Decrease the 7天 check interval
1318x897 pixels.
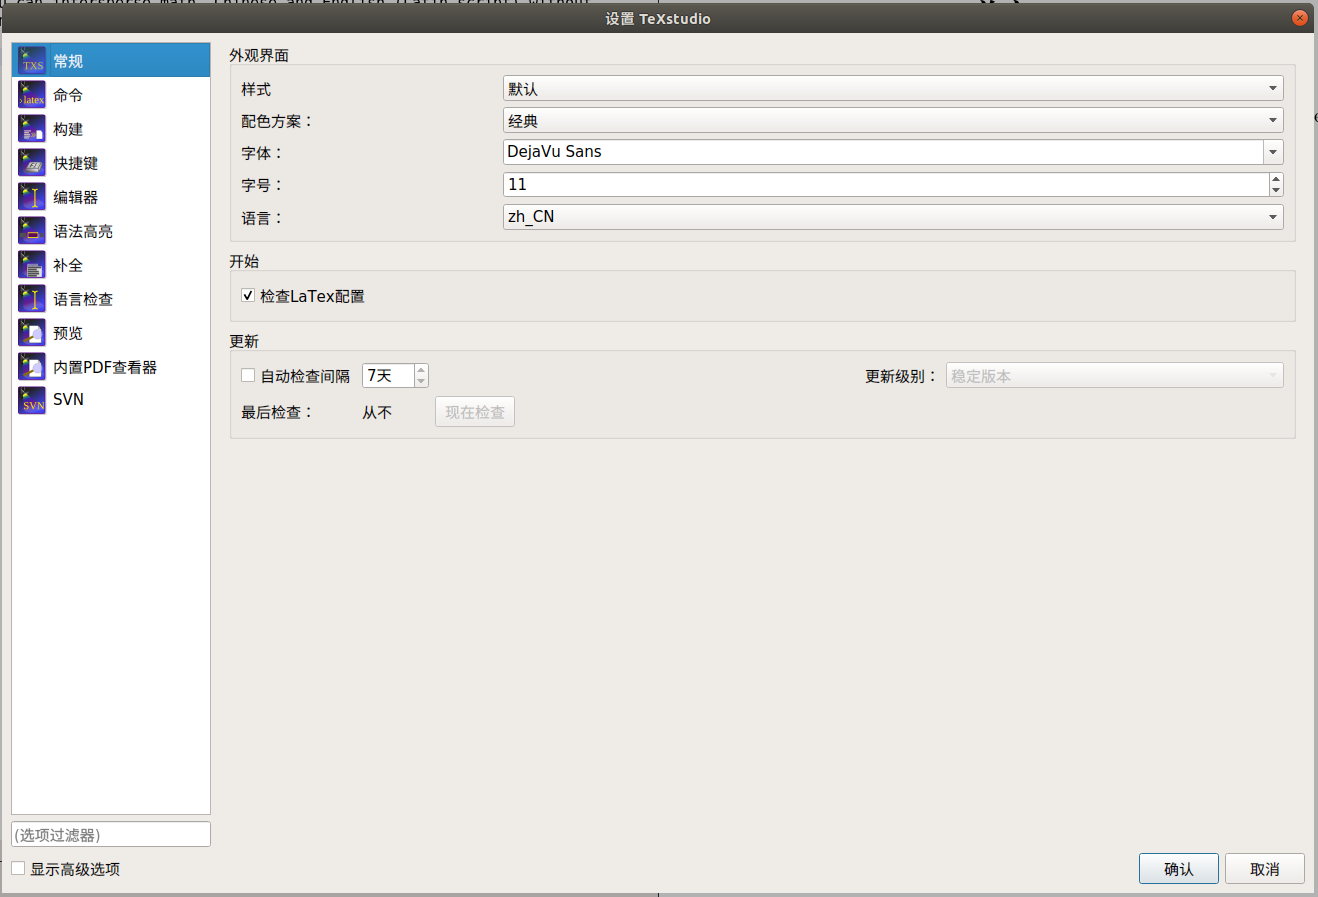click(x=421, y=381)
